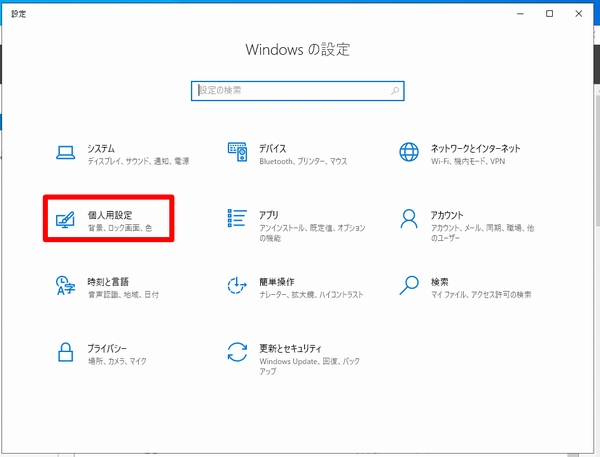Open デバイス settings title

(272, 148)
